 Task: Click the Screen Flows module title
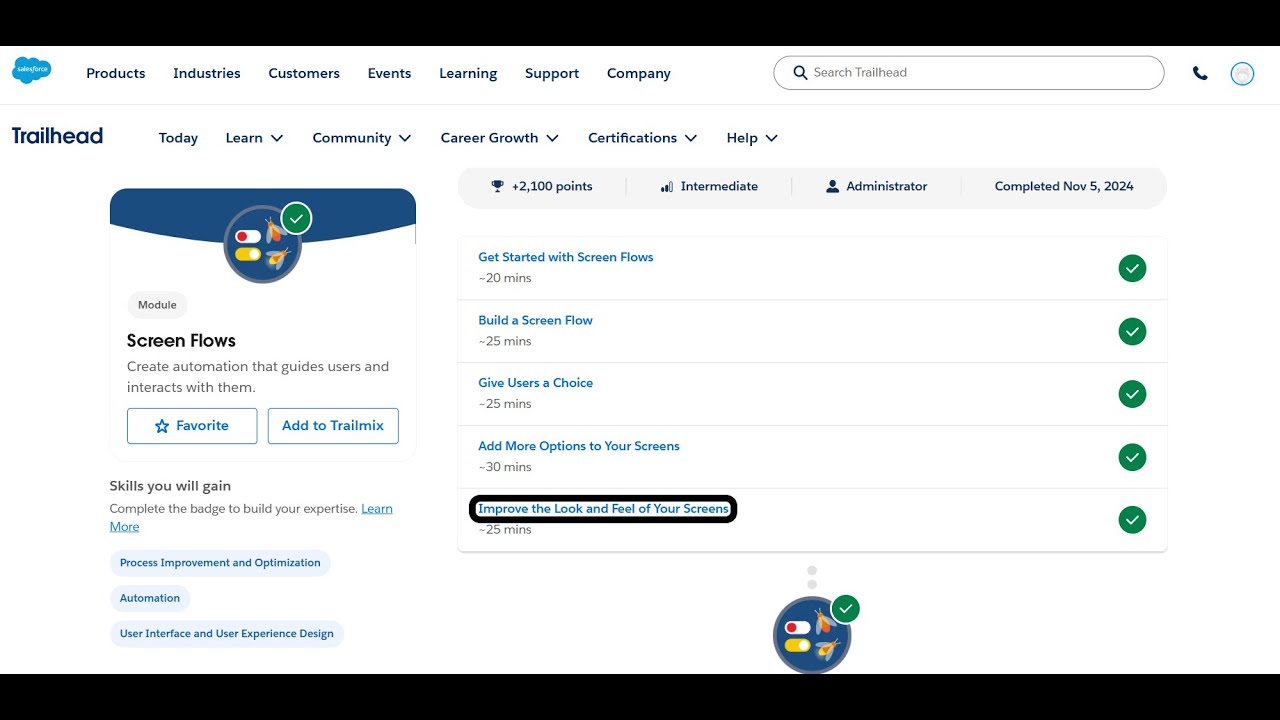tap(181, 341)
